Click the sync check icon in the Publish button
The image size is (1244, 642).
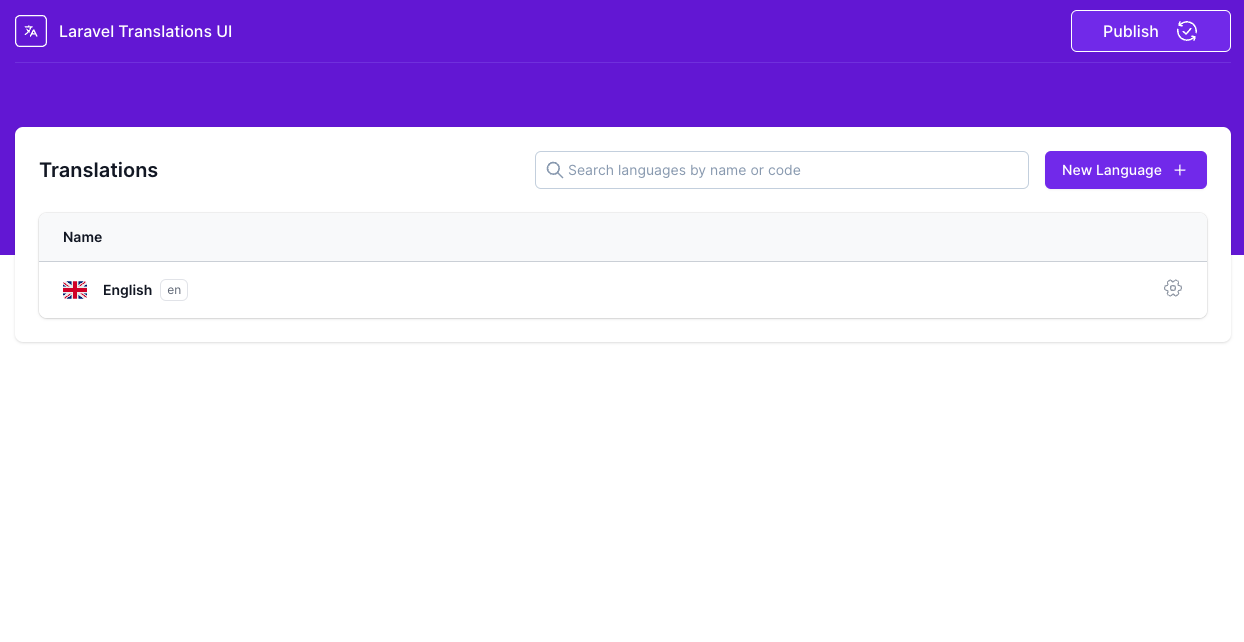pos(1187,31)
